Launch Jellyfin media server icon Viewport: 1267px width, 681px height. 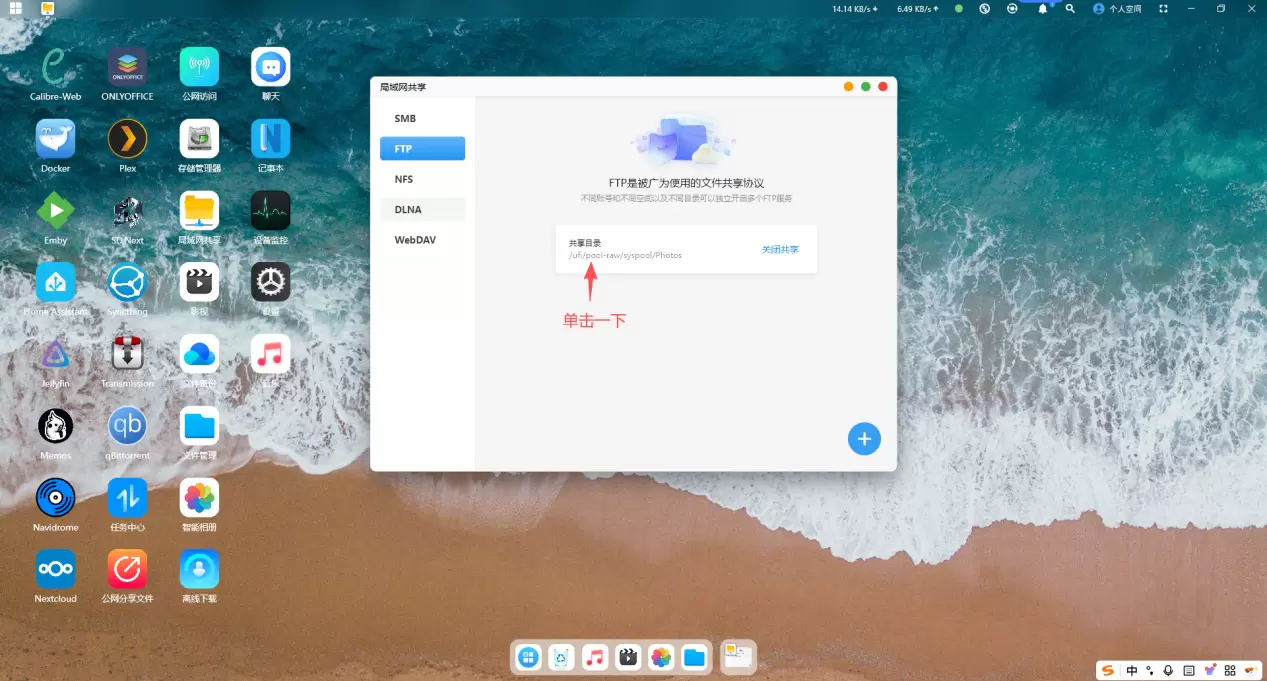[55, 354]
